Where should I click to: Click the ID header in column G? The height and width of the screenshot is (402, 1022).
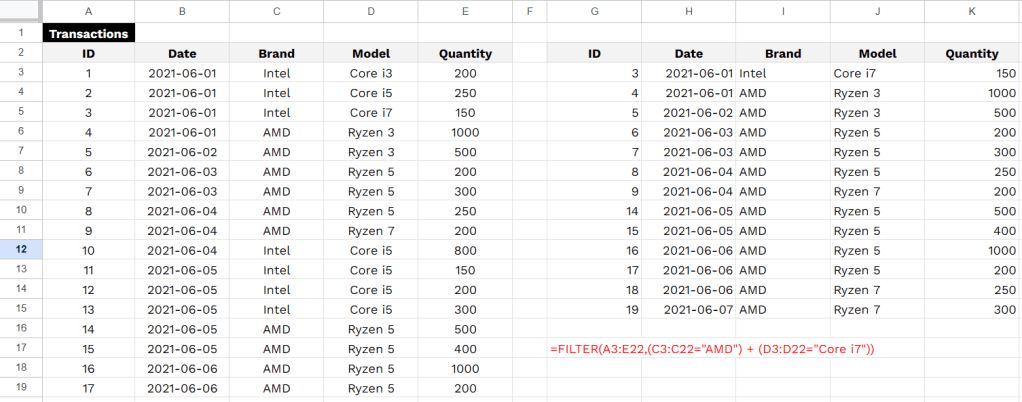tap(595, 54)
